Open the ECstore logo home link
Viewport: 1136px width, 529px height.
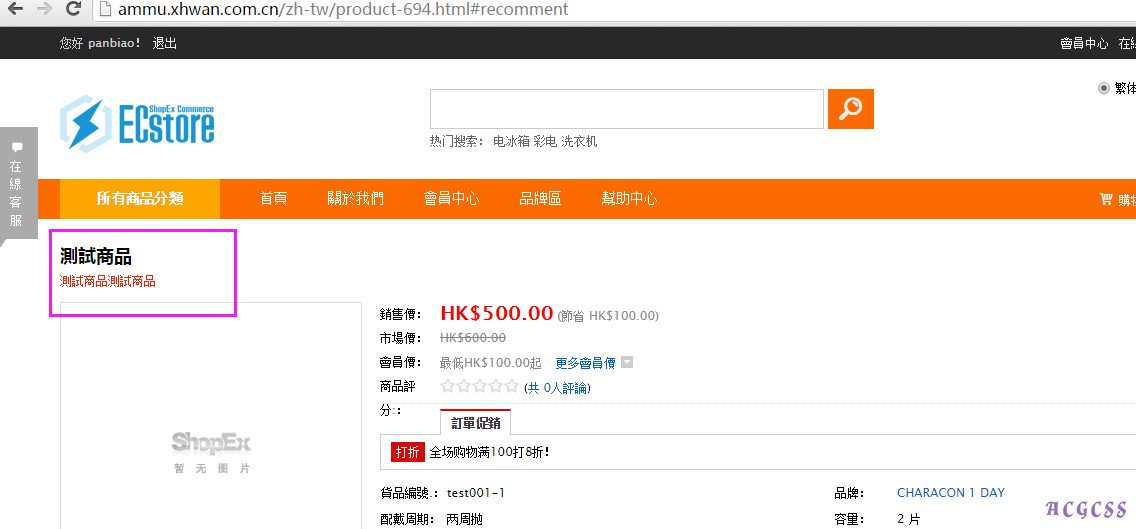[x=138, y=122]
